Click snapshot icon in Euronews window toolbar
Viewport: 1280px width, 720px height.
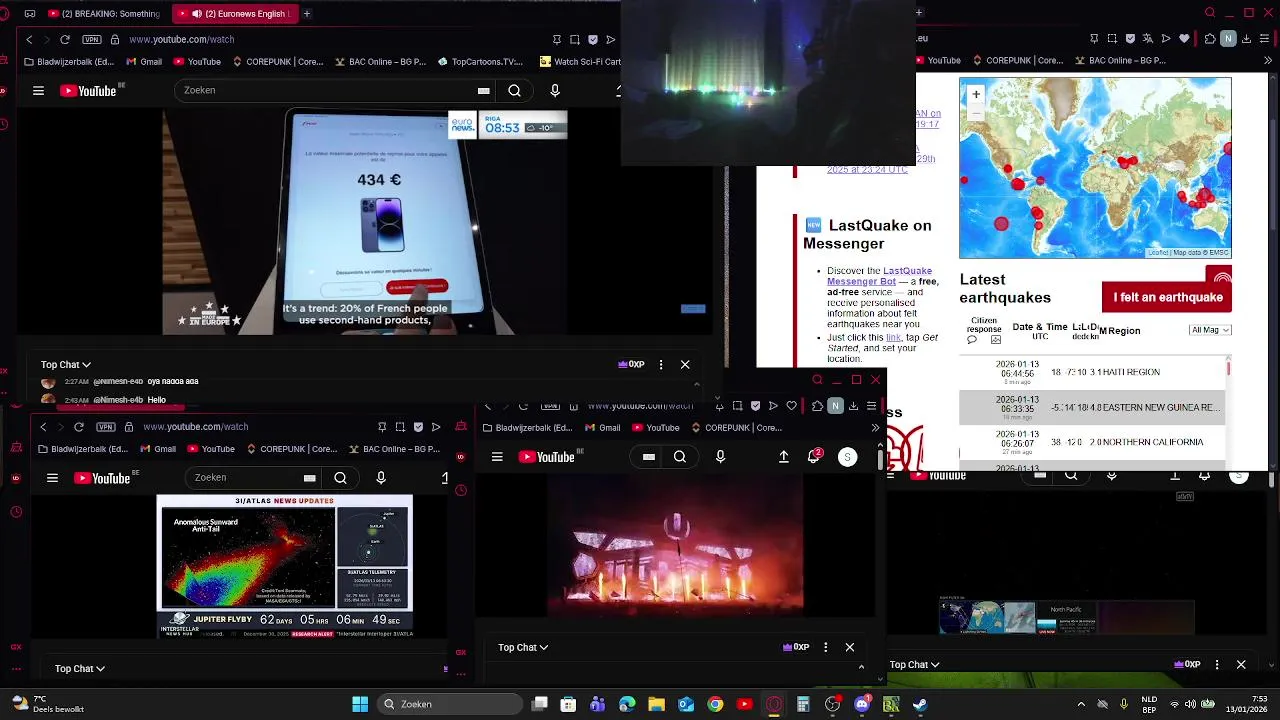pos(575,39)
